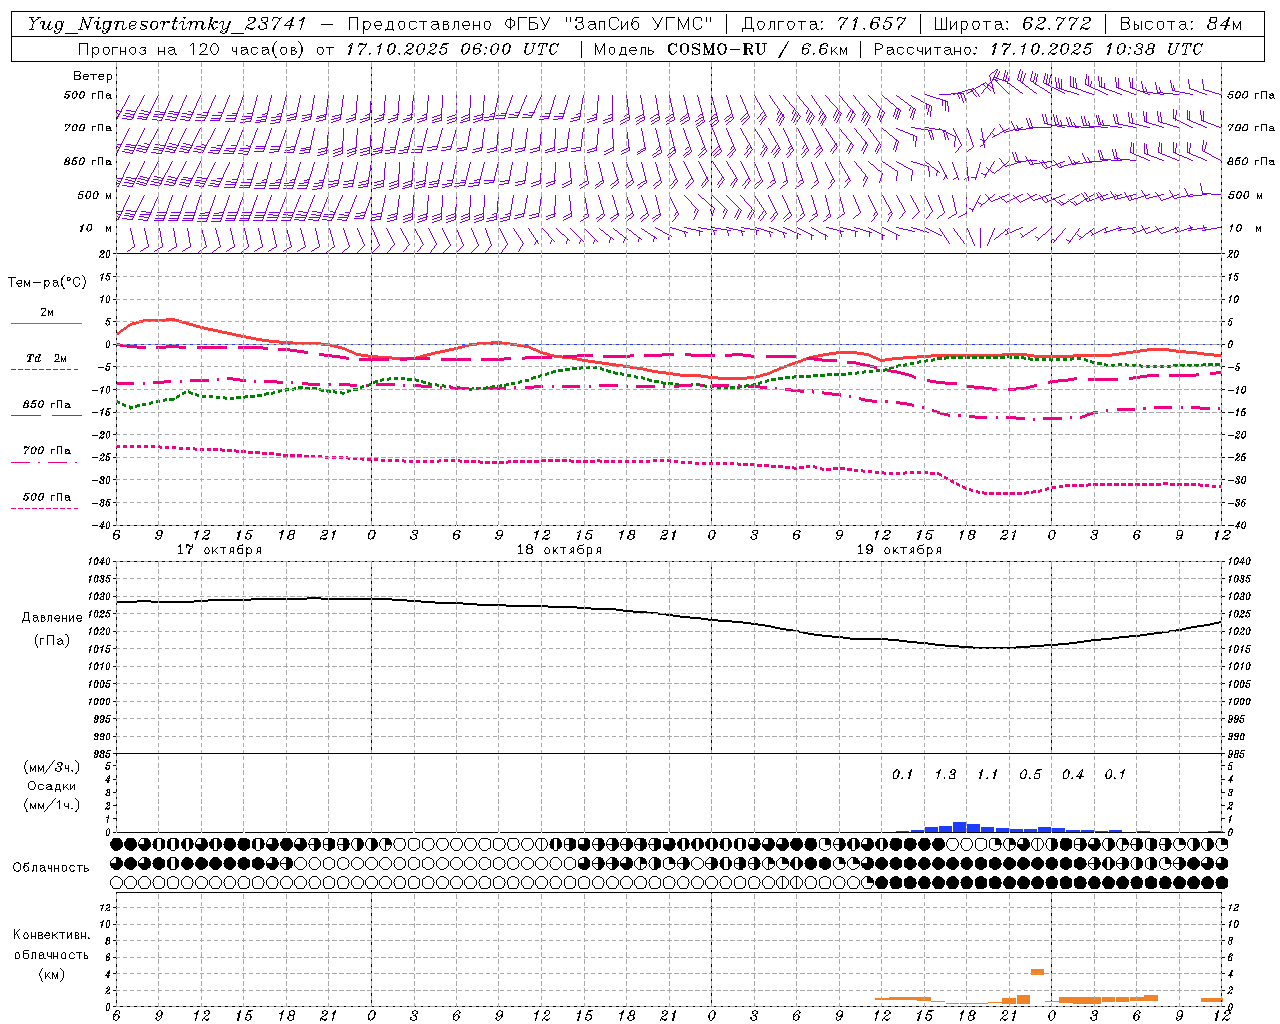Click the 17 октября date label
This screenshot has width=1280, height=1024.
[219, 550]
